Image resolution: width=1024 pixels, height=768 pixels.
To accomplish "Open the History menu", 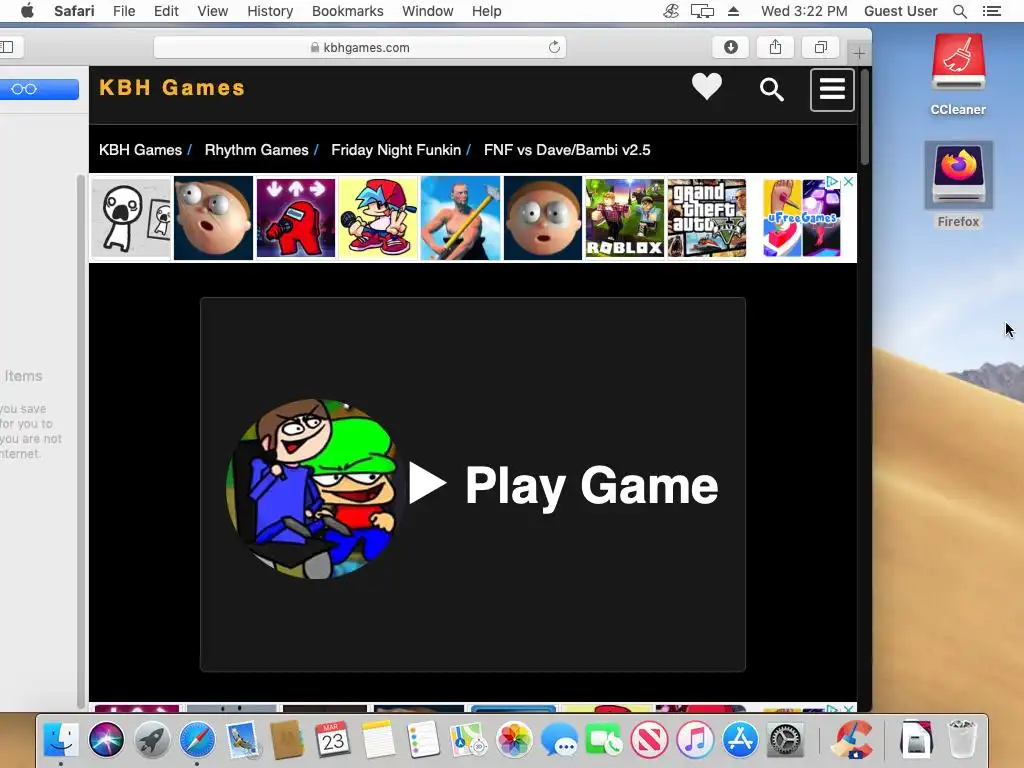I will [270, 11].
